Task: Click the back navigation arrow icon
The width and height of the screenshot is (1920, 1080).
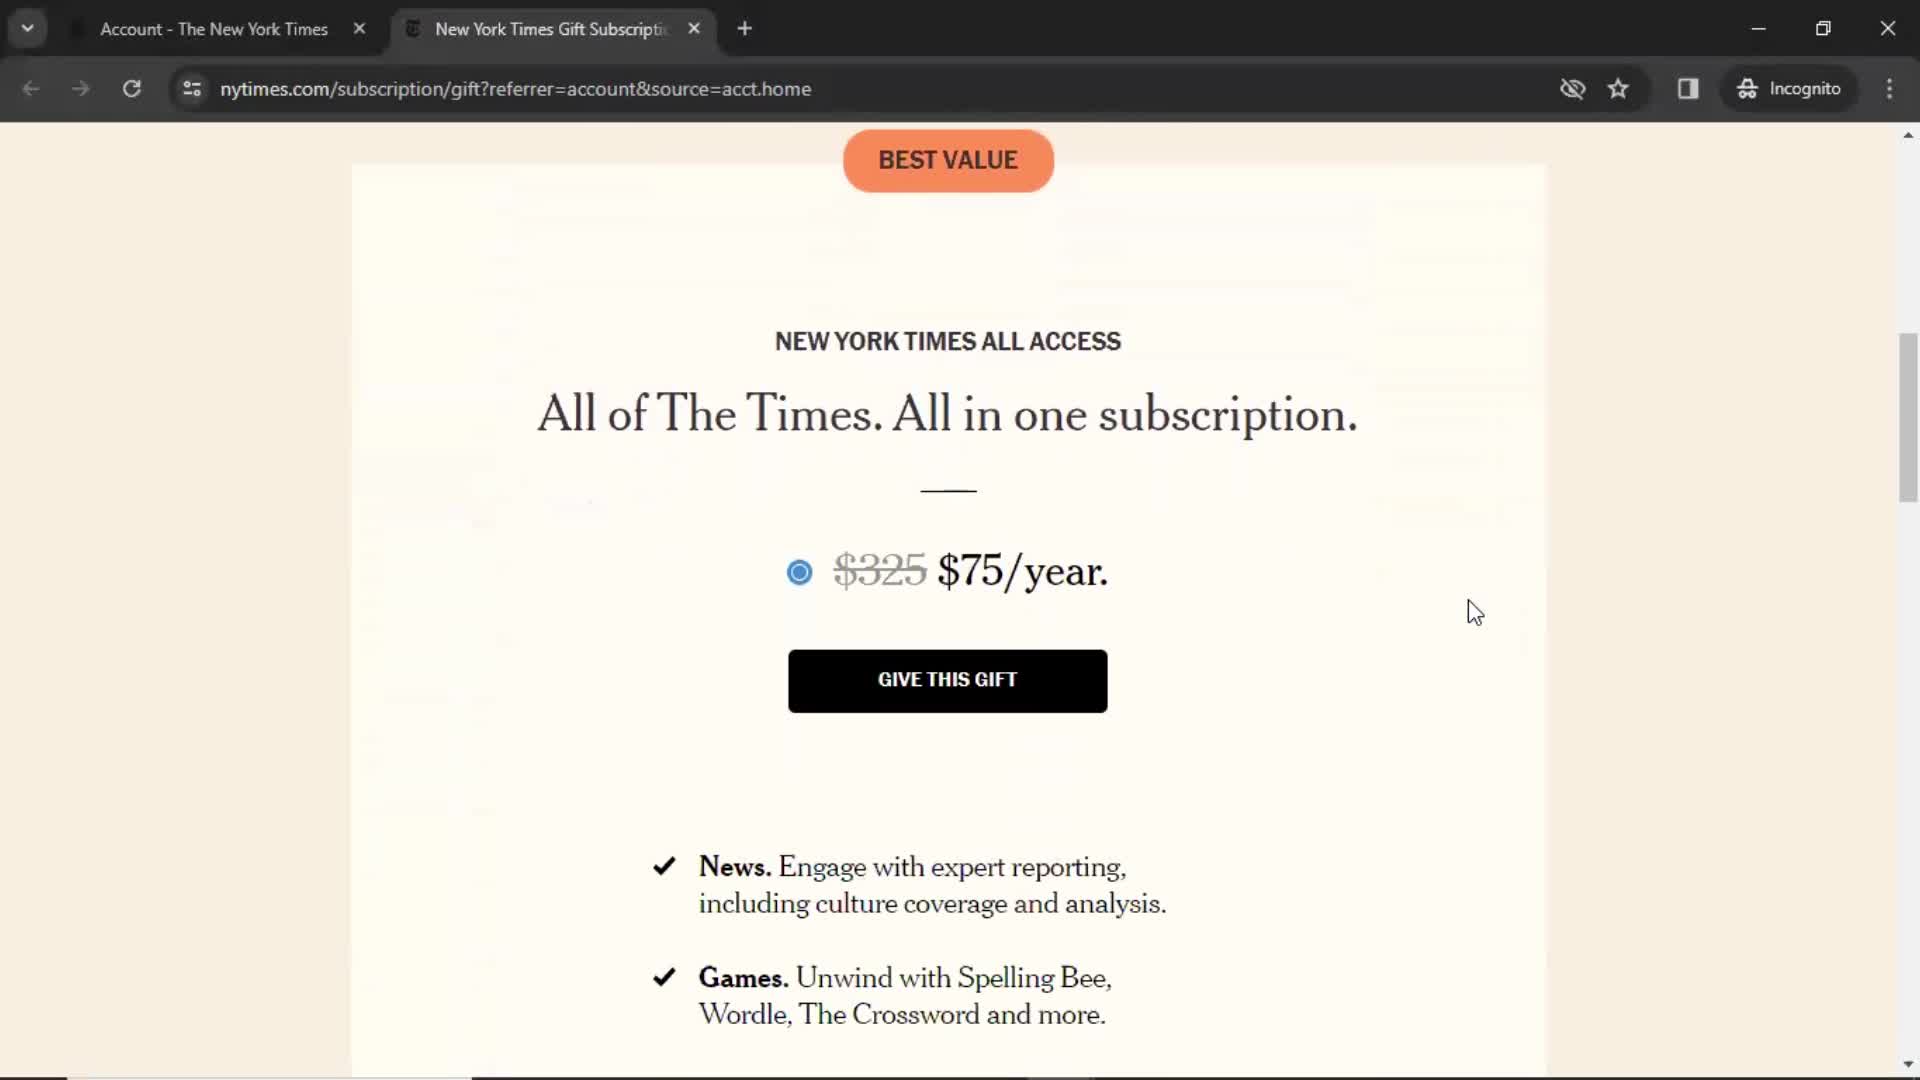Action: [x=32, y=88]
